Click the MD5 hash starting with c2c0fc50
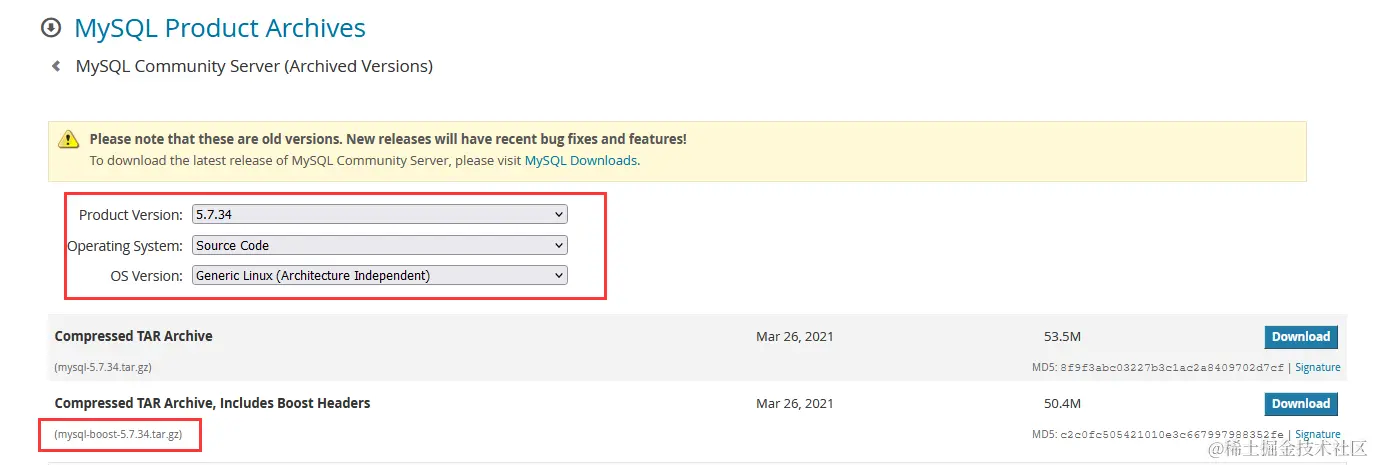Image resolution: width=1374 pixels, height=465 pixels. point(1171,435)
